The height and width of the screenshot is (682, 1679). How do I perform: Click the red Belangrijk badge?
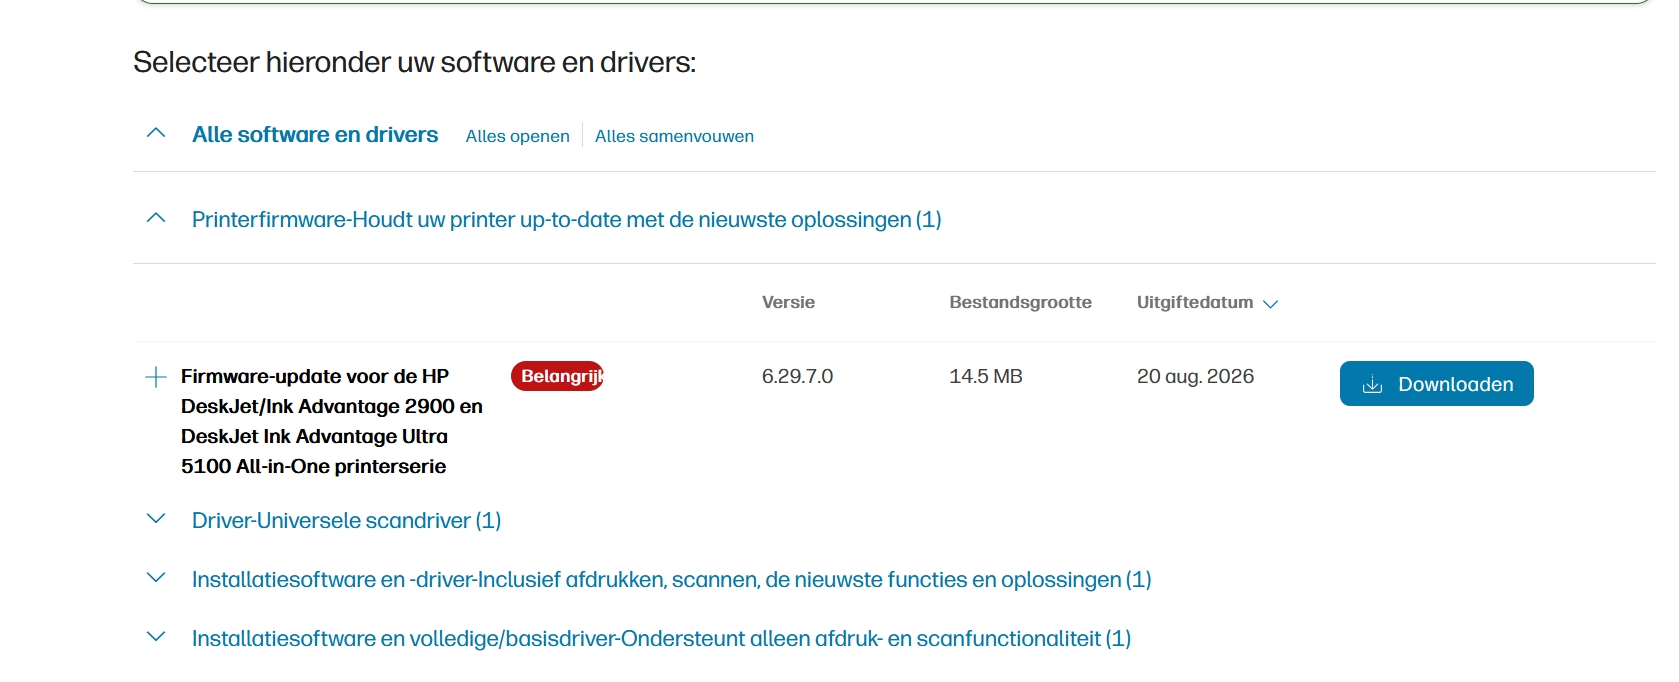[557, 376]
